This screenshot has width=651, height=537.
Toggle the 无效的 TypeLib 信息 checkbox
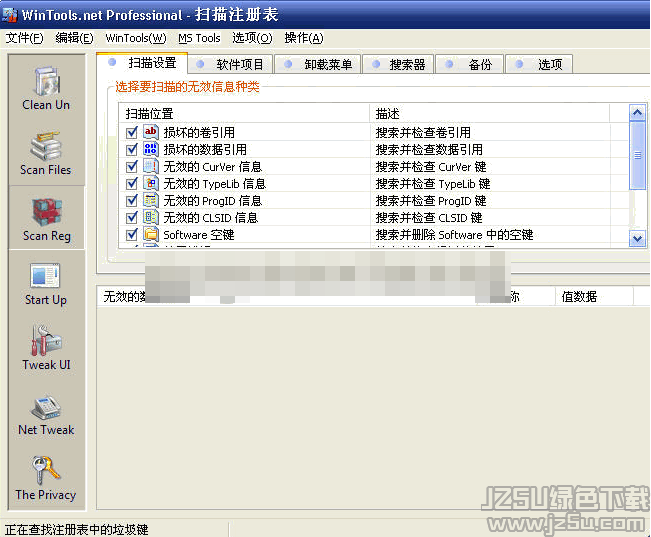132,184
